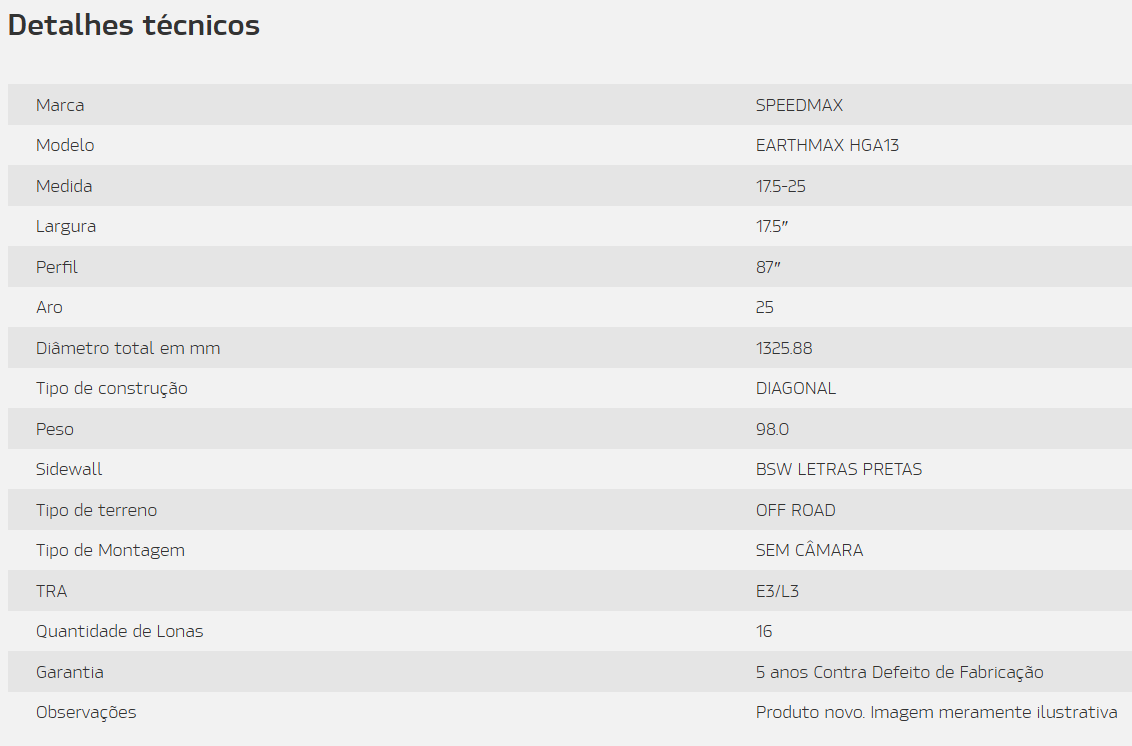Select the BSW LETRAS PRETAS sidewall text
Image resolution: width=1132 pixels, height=746 pixels.
click(839, 469)
